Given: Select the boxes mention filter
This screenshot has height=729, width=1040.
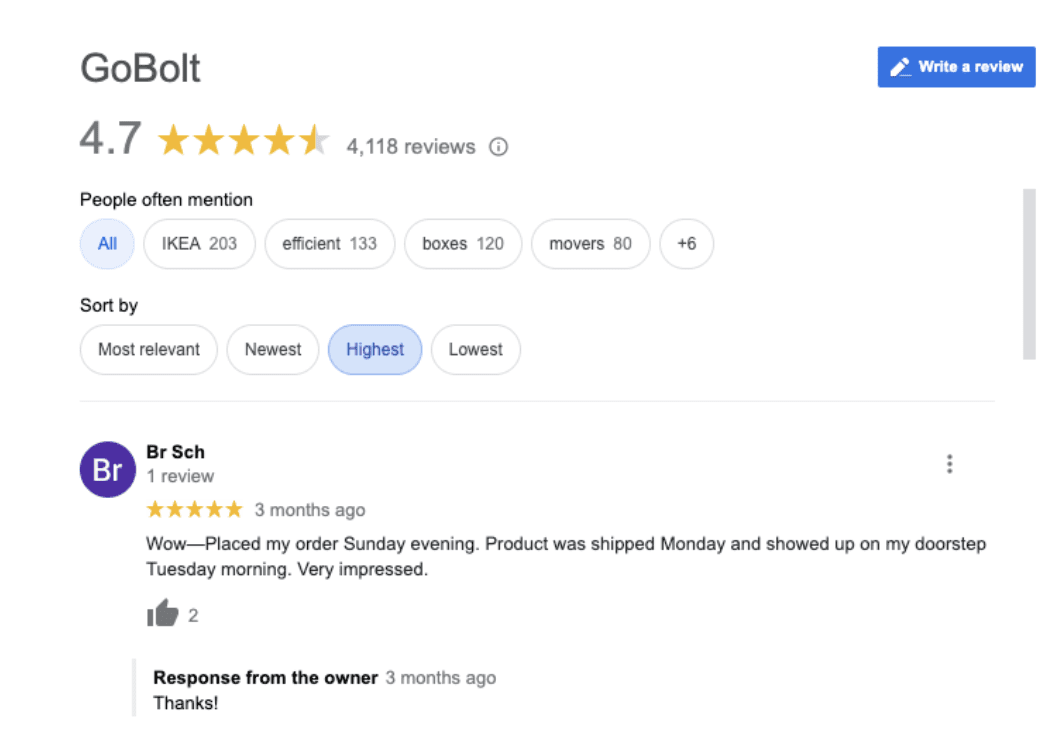Looking at the screenshot, I should (x=462, y=244).
